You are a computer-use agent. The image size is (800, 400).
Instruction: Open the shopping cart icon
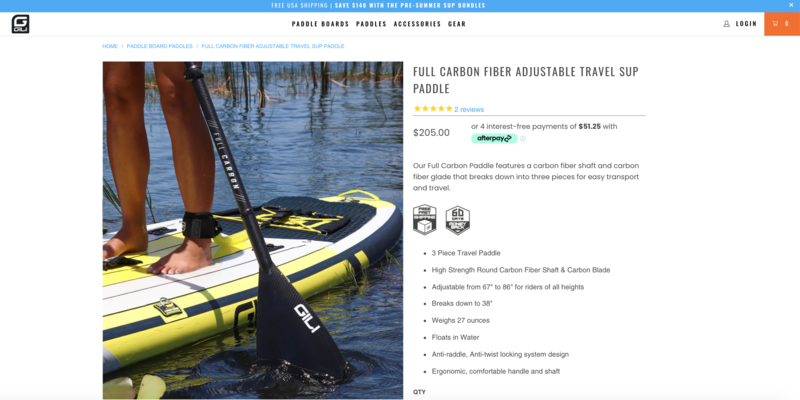(x=775, y=23)
